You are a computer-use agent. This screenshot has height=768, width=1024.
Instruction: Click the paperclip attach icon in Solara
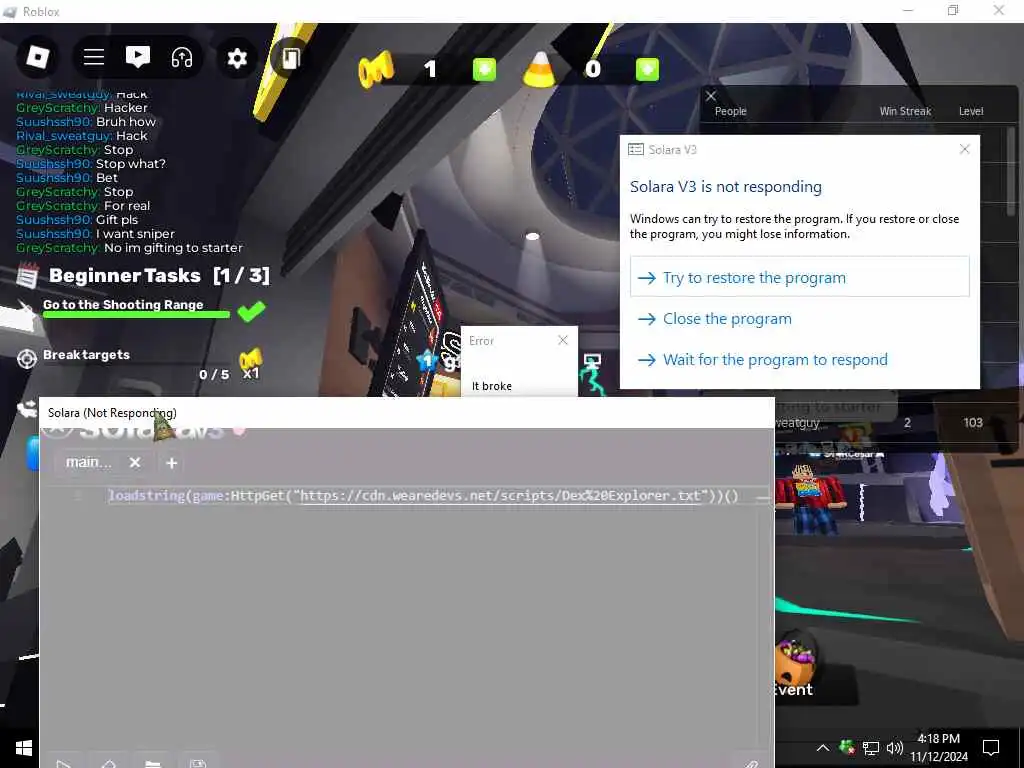(752, 763)
